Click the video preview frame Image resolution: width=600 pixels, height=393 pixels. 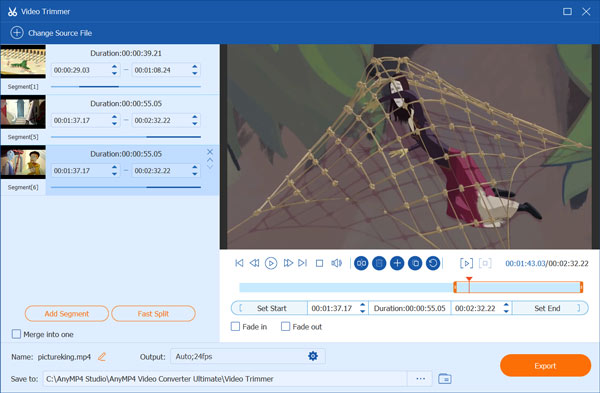pyautogui.click(x=409, y=147)
